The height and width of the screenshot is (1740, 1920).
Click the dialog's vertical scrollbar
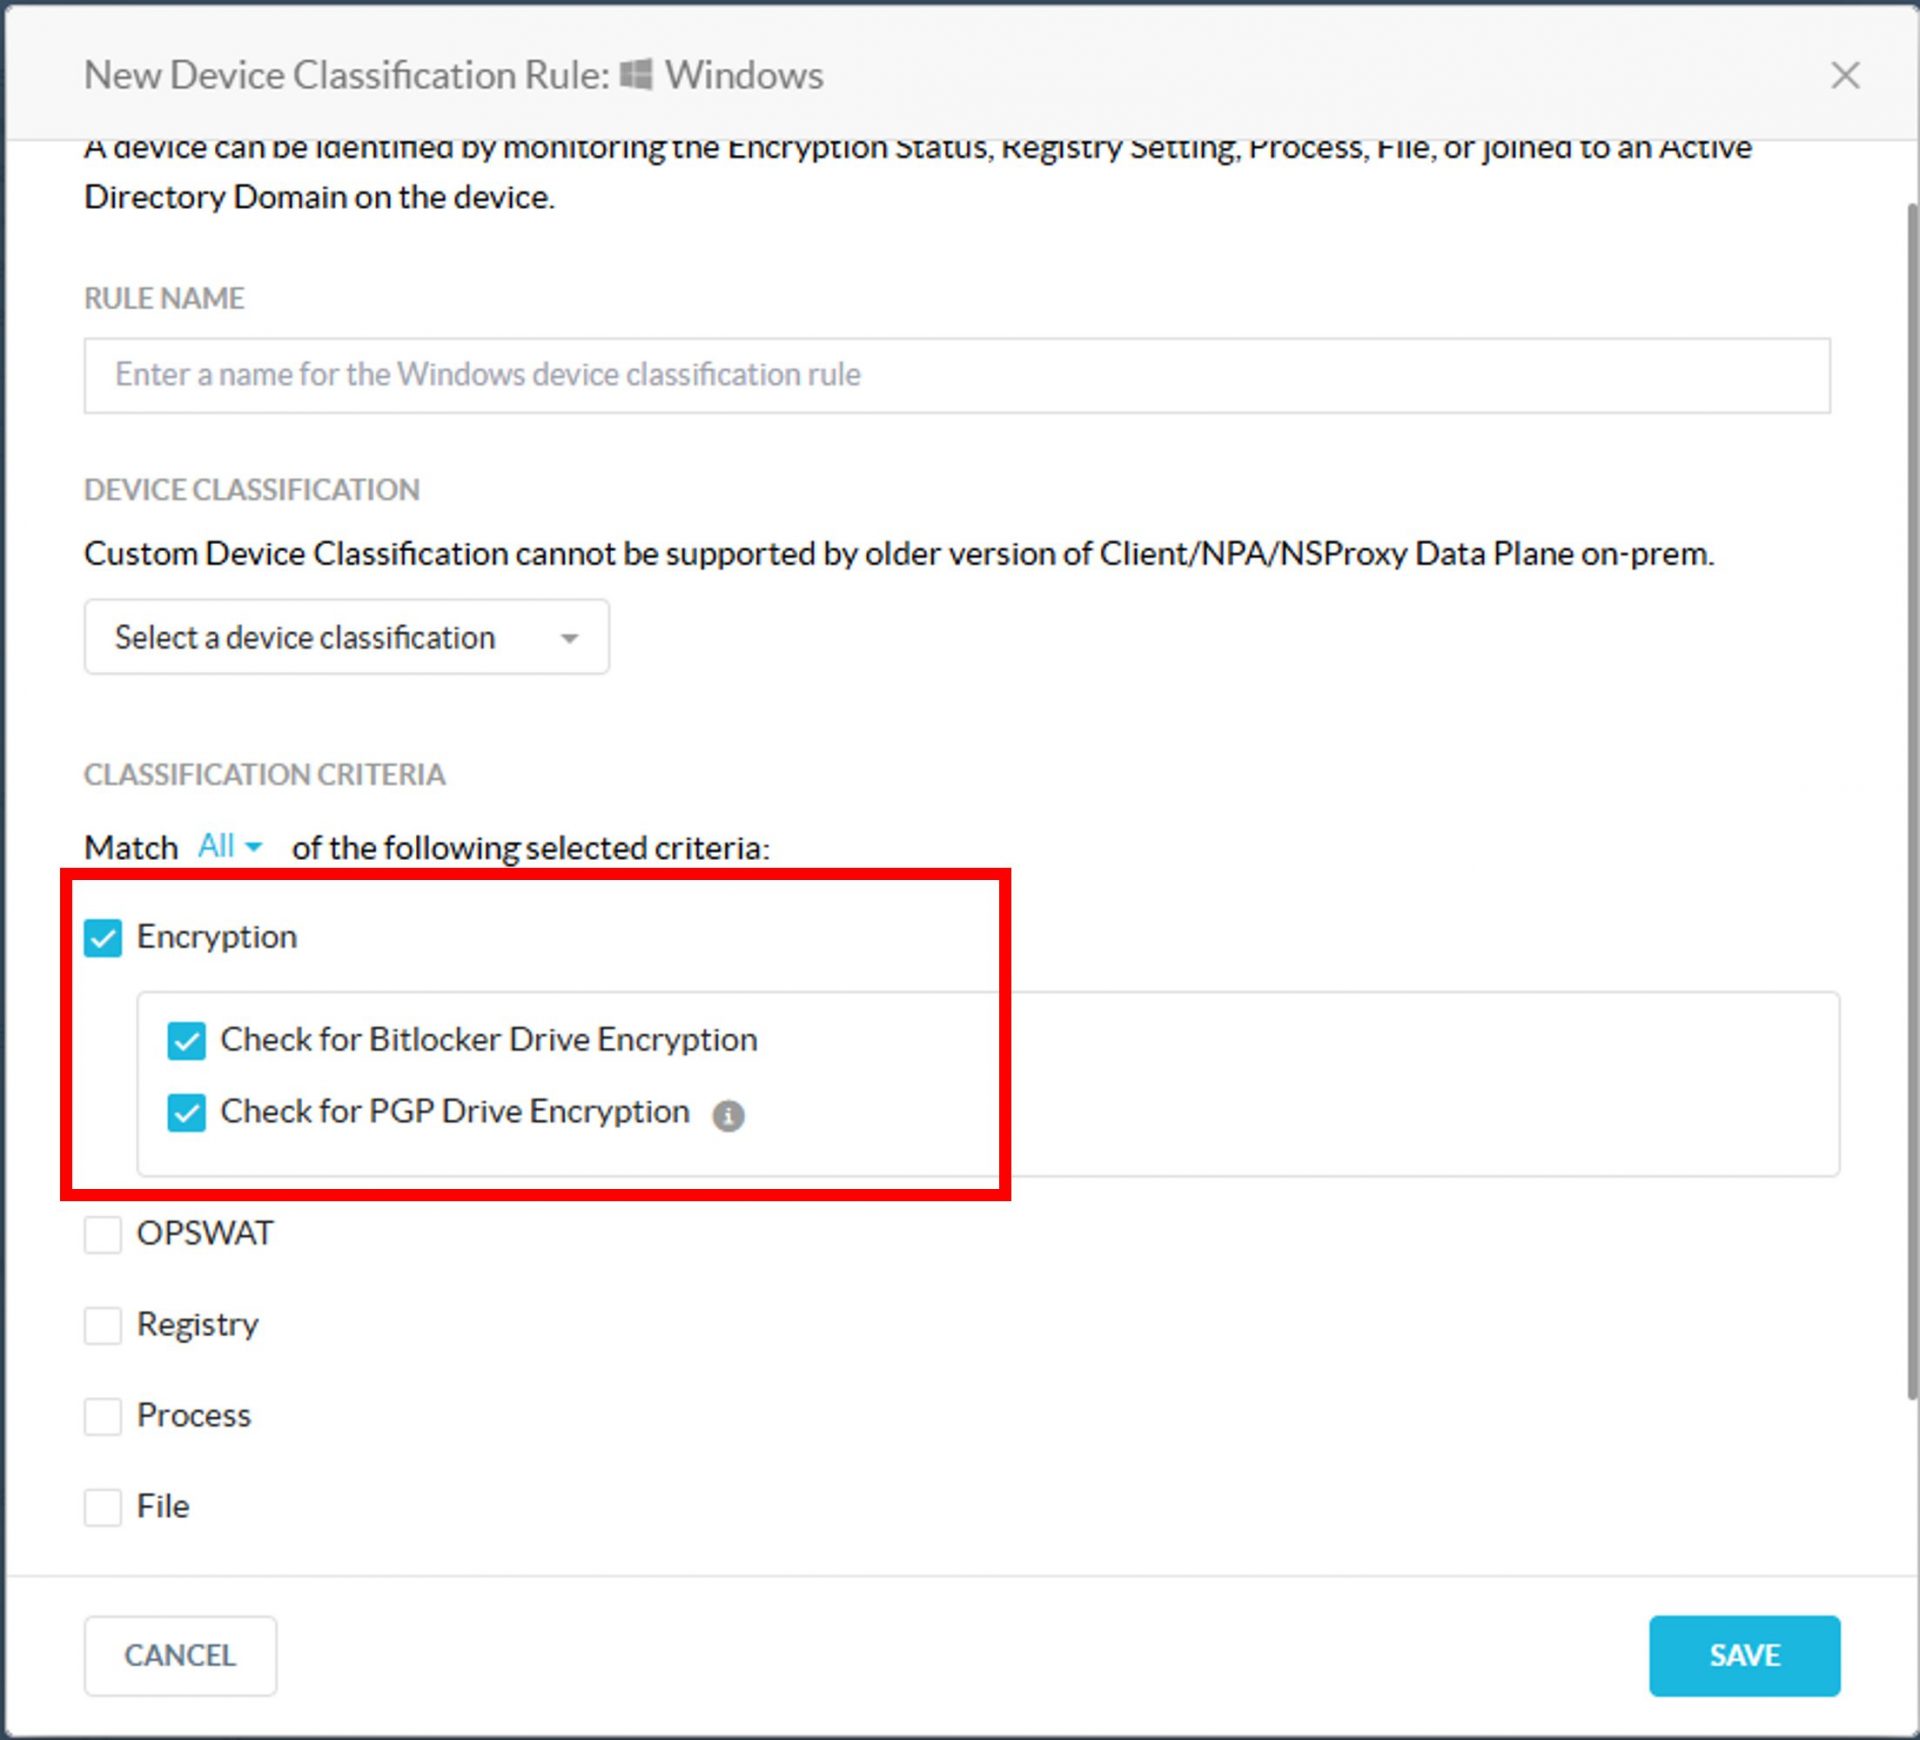[1911, 800]
